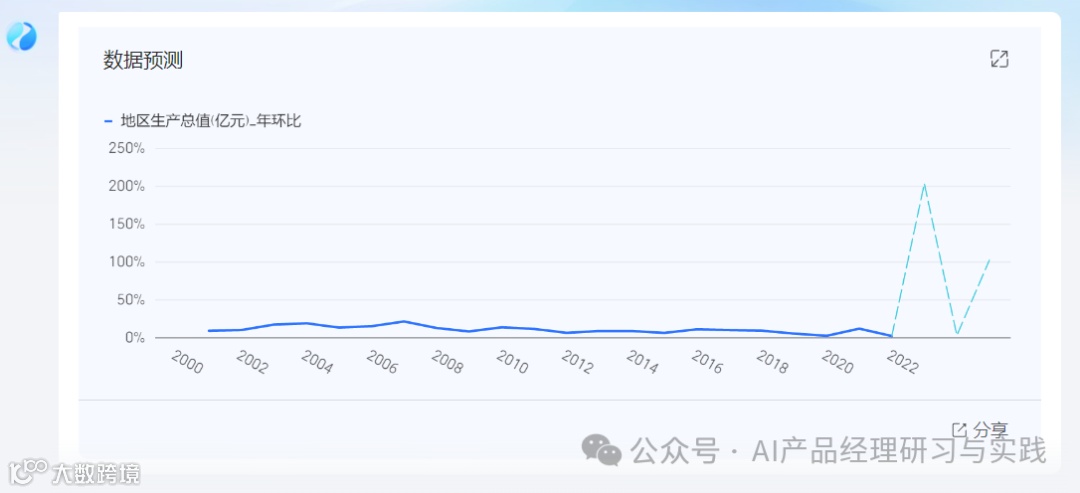Viewport: 1080px width, 493px height.
Task: Click the blue legend line marker
Action: pyautogui.click(x=108, y=122)
